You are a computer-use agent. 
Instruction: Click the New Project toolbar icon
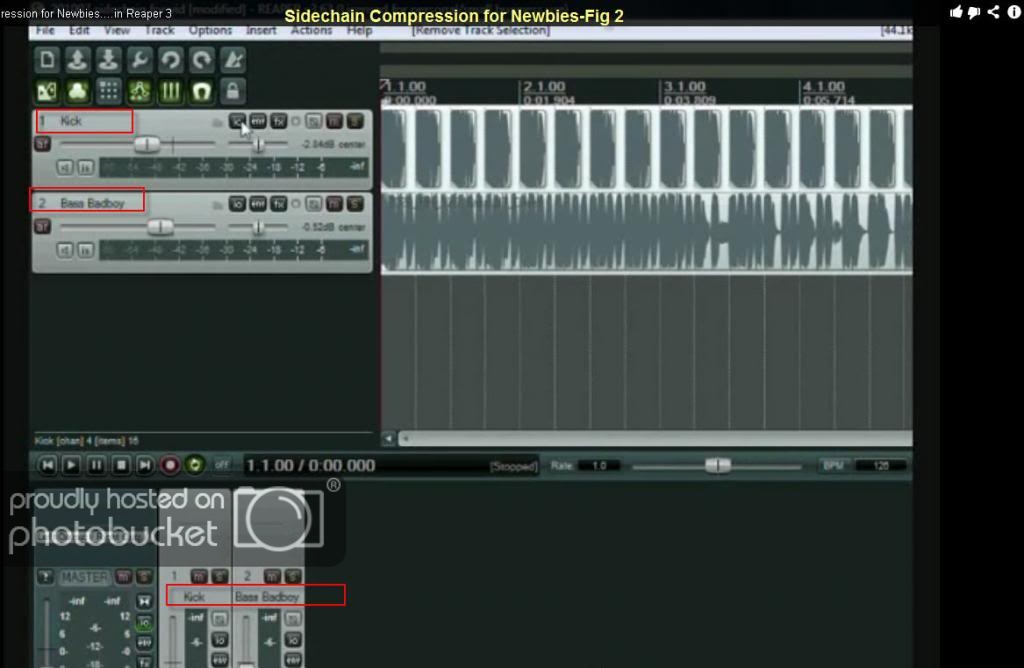click(47, 60)
